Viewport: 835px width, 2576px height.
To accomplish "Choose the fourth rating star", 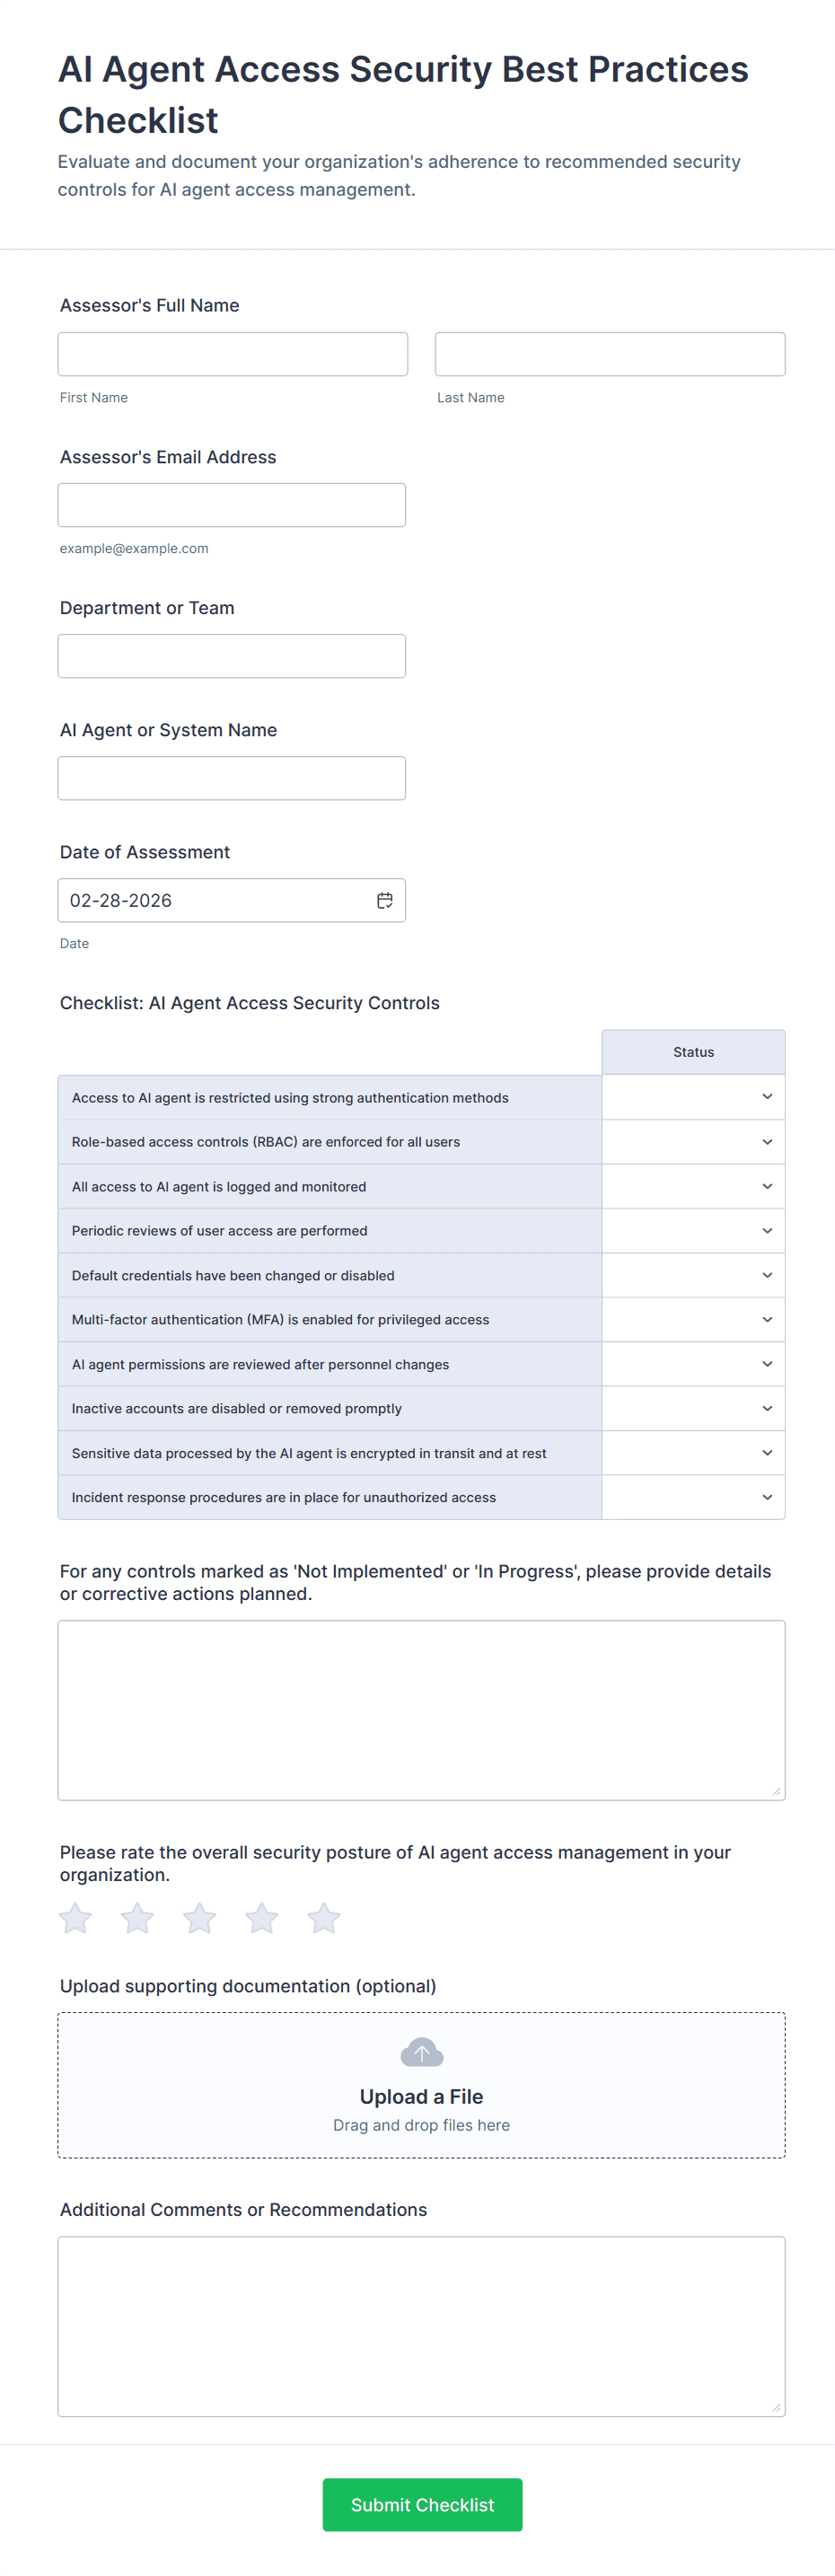I will (262, 1918).
